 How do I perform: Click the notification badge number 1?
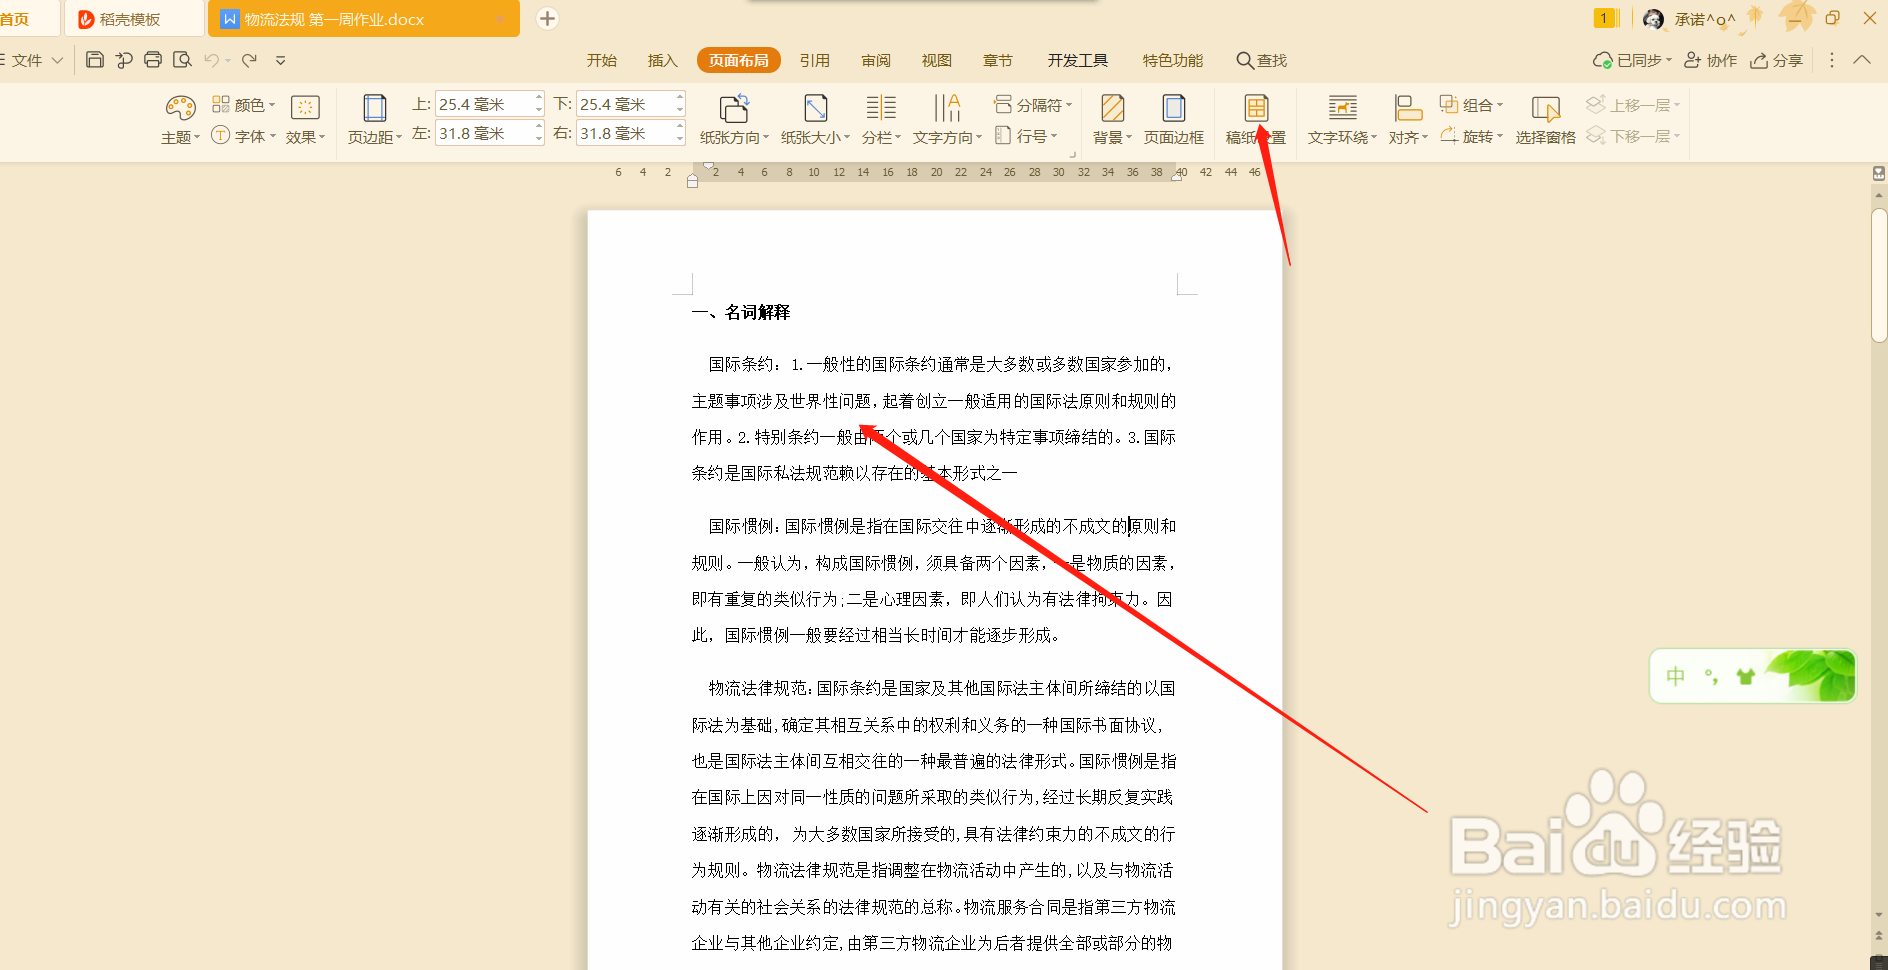click(1605, 18)
